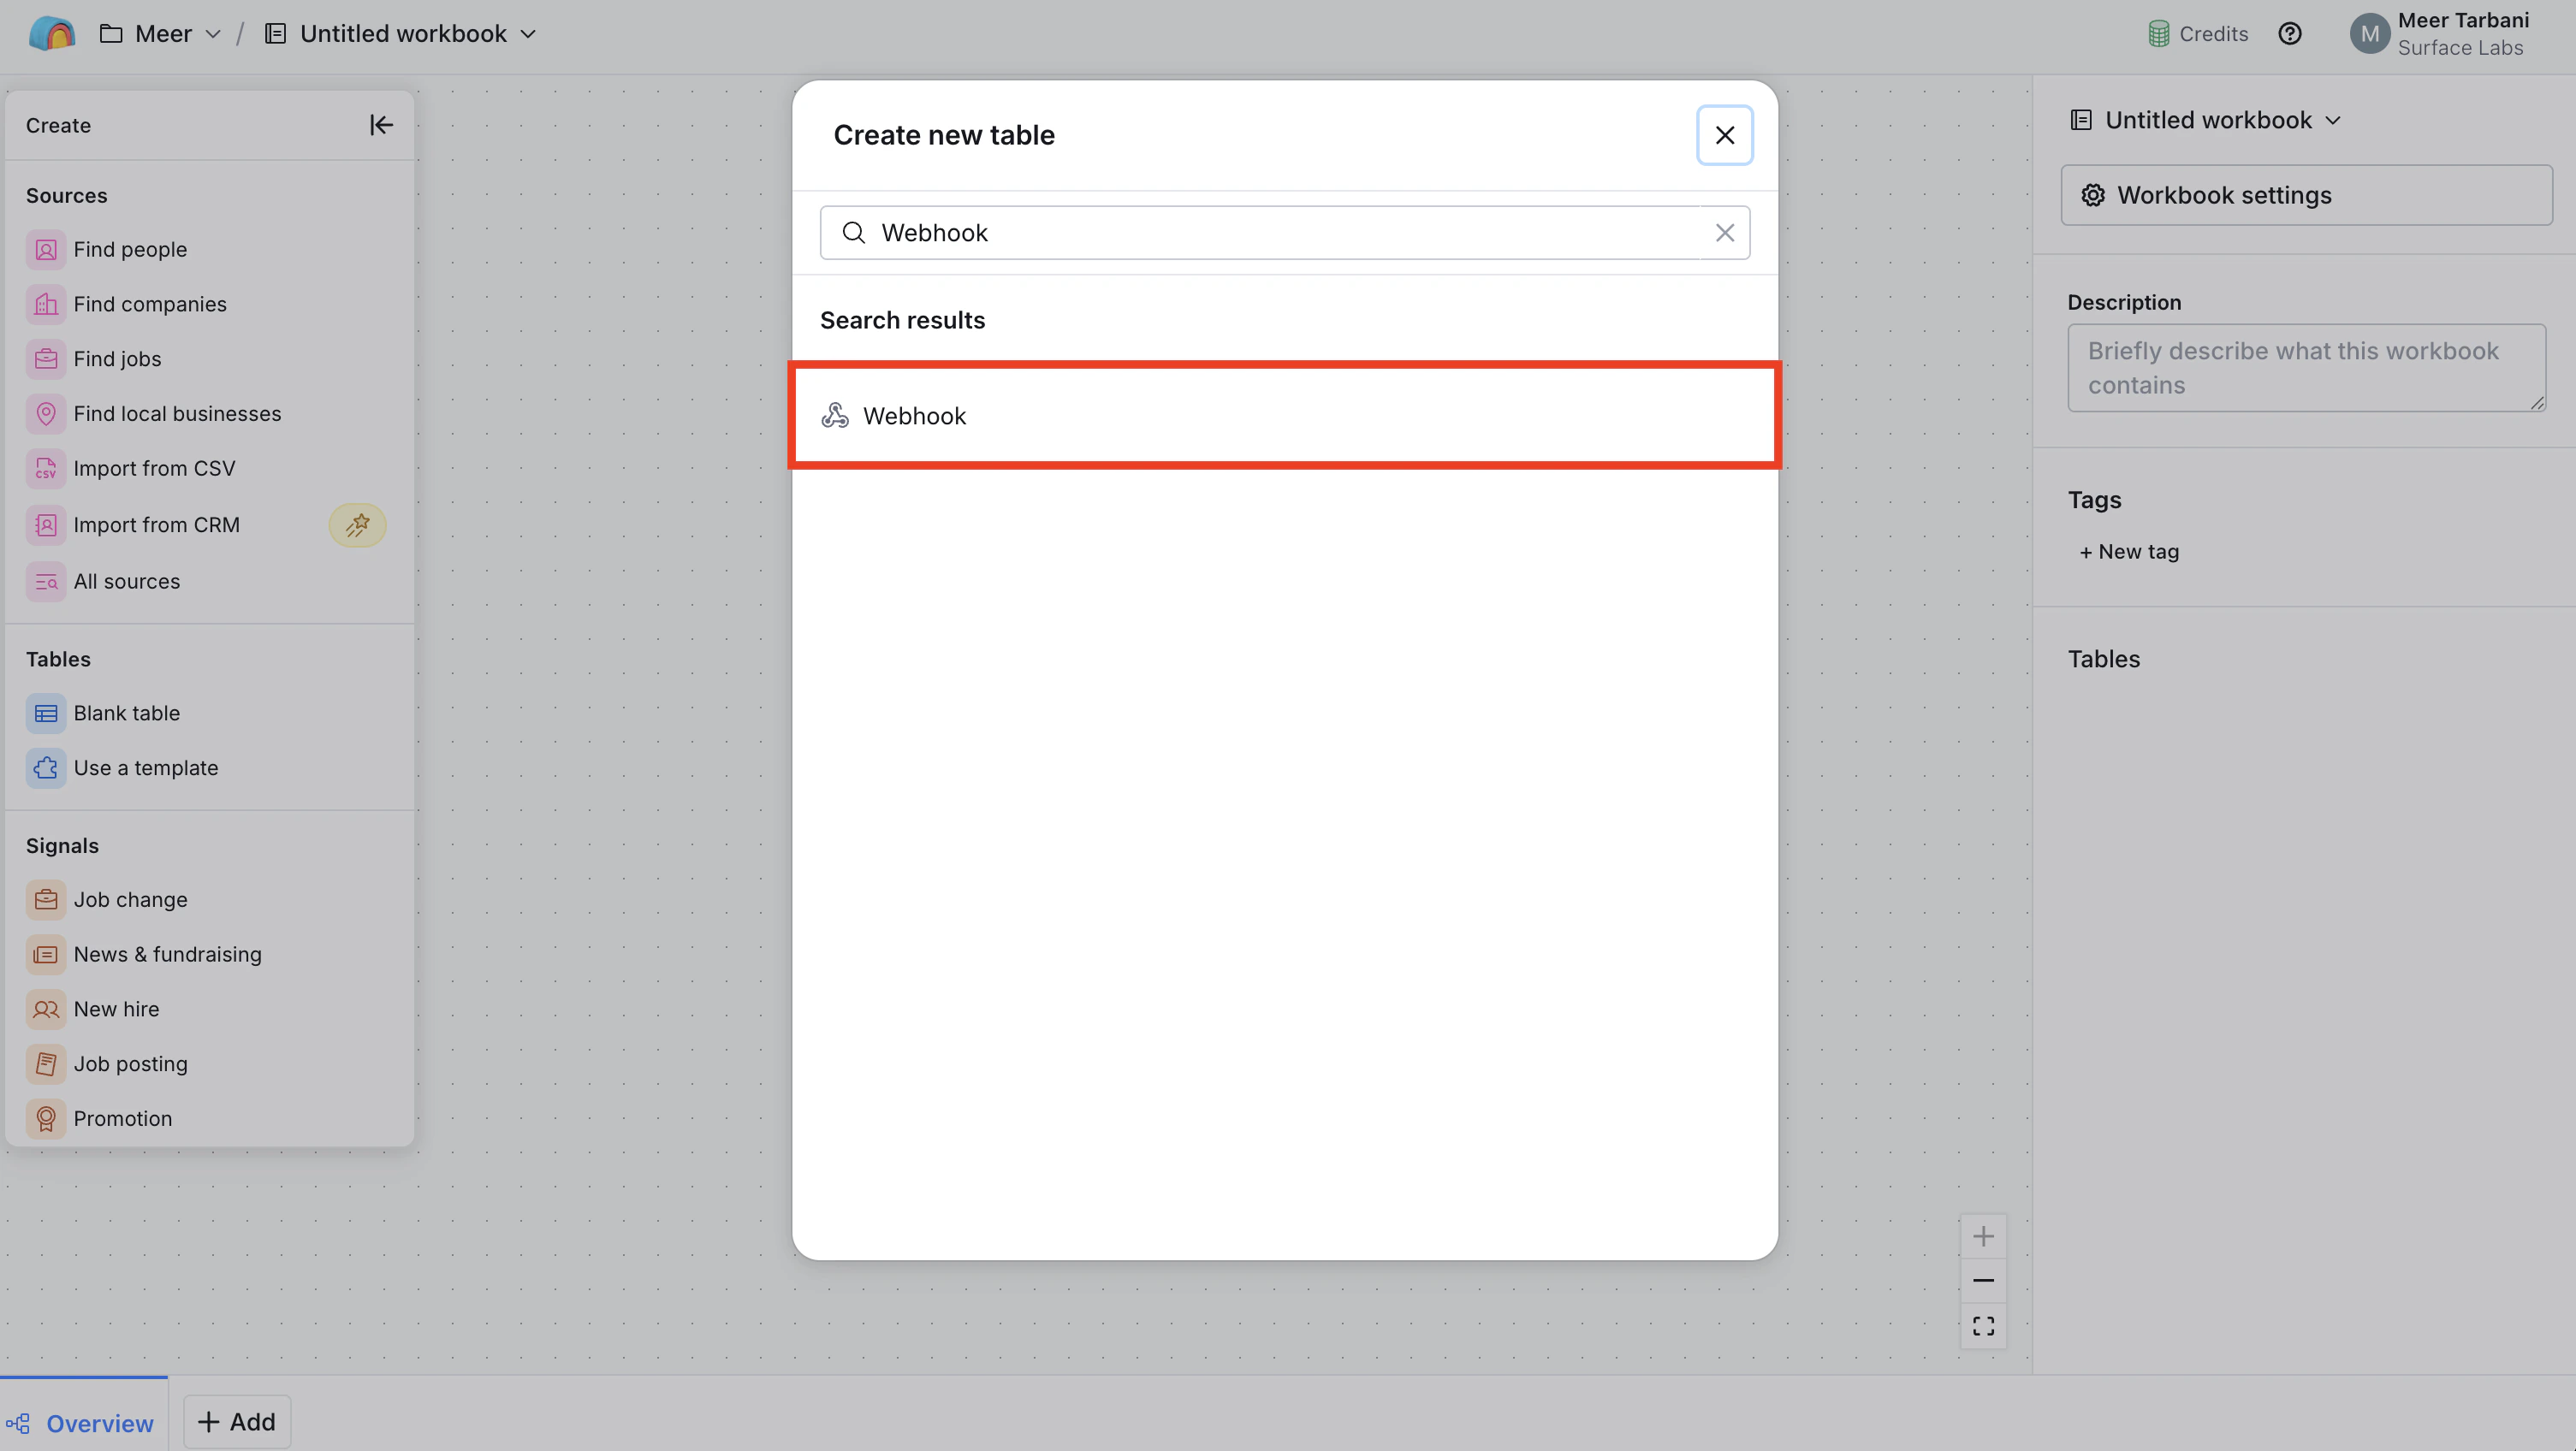Zoom in on the canvas
Viewport: 2576px width, 1451px height.
1983,1237
